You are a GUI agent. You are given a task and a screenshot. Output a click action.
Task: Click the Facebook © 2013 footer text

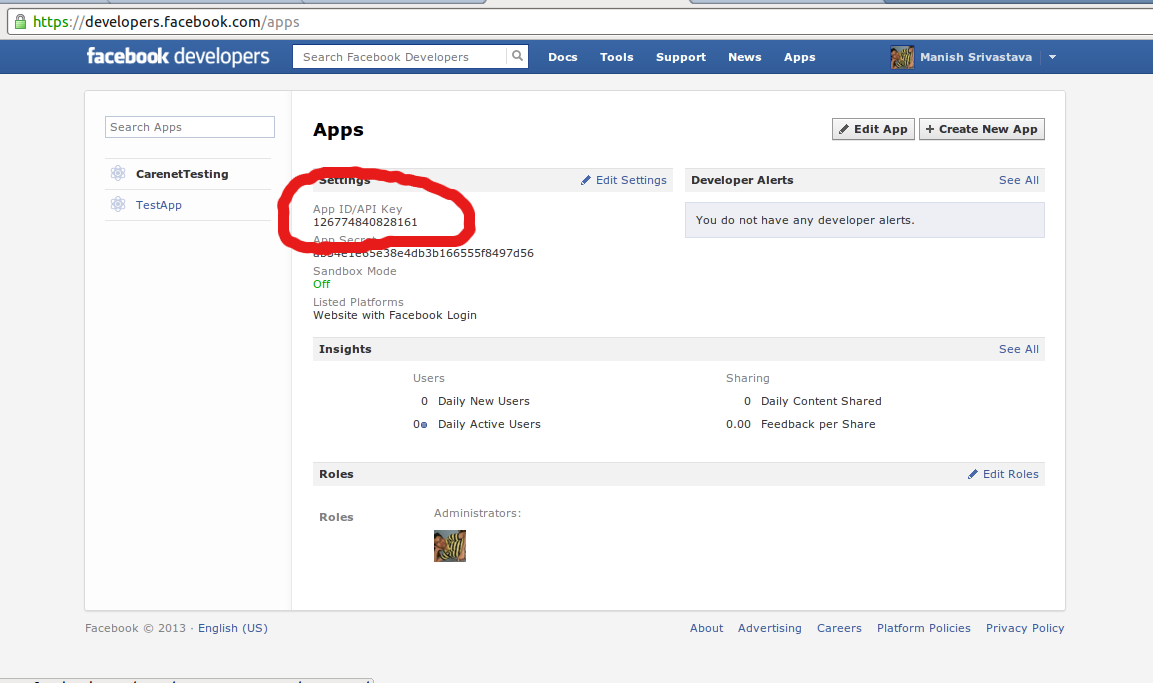135,628
